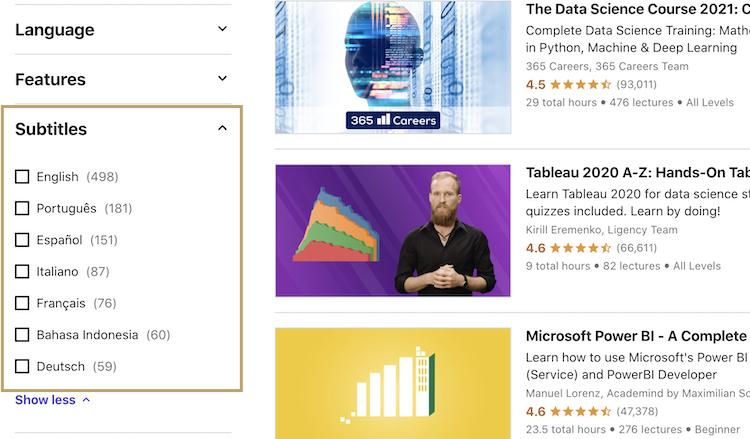The width and height of the screenshot is (750, 439).
Task: Tick the Italiano subtitles checkbox
Action: 22,272
